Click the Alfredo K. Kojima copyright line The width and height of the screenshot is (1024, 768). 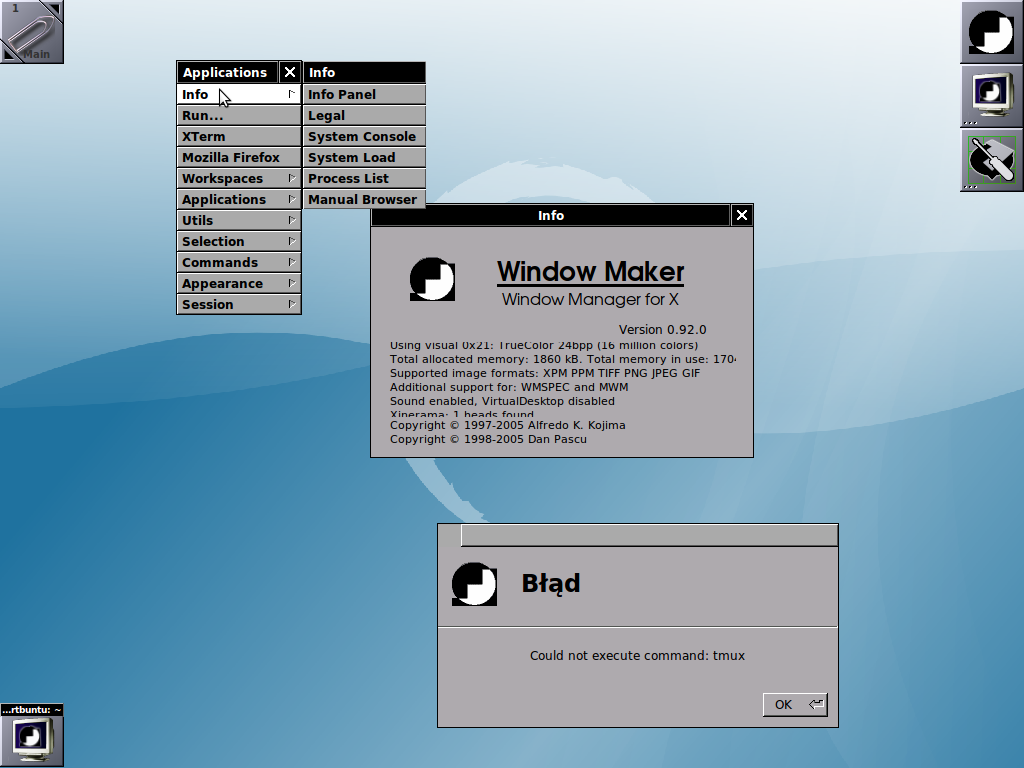click(507, 425)
